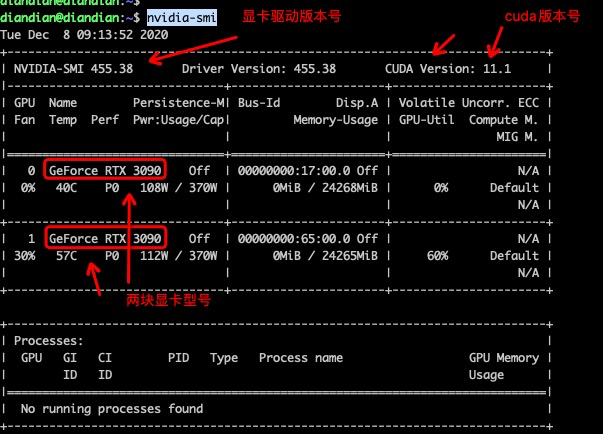Click 'No running processes found' message
This screenshot has height=434, width=603.
point(112,409)
